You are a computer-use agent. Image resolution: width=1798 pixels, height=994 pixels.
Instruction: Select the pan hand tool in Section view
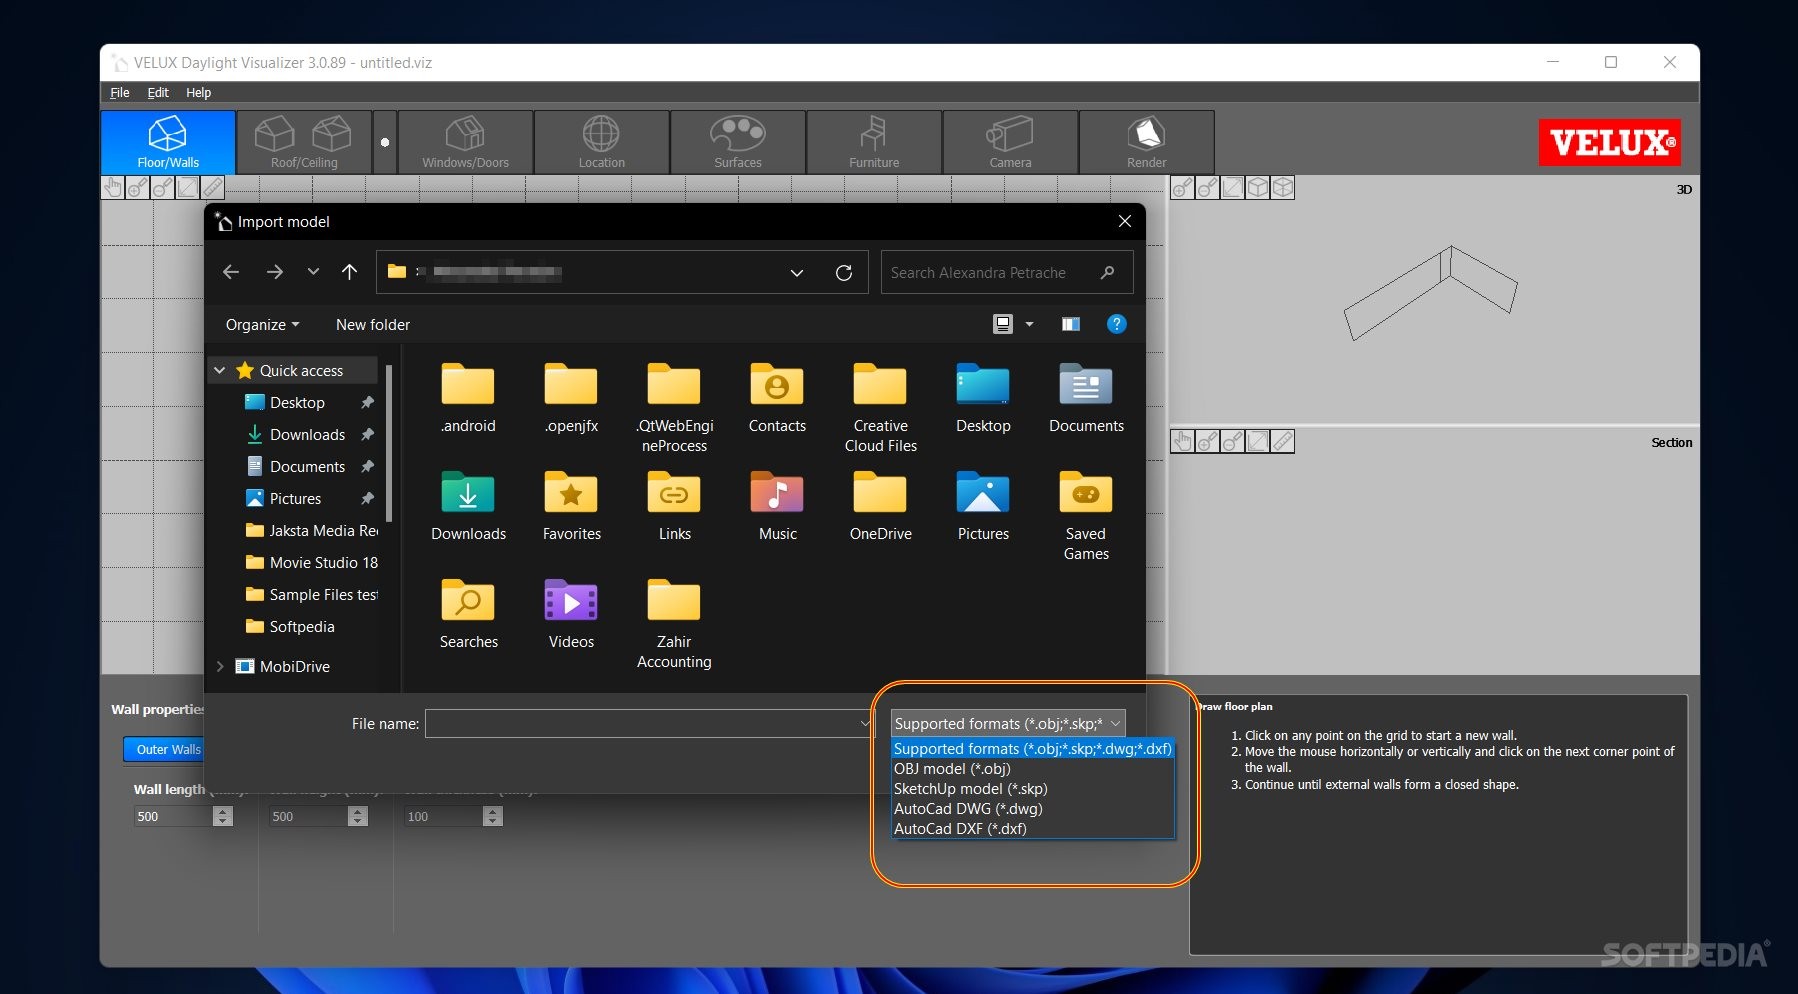[x=1183, y=441]
